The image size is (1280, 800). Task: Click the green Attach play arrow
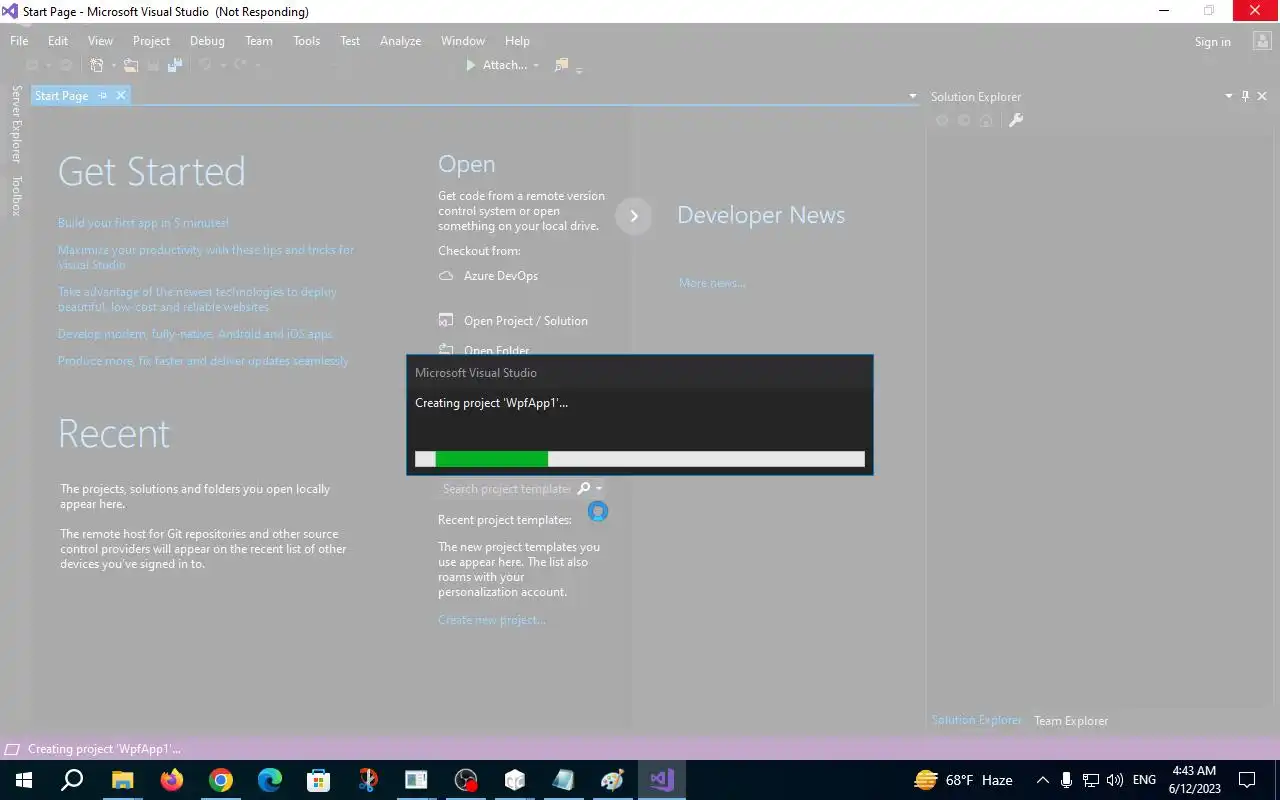470,65
